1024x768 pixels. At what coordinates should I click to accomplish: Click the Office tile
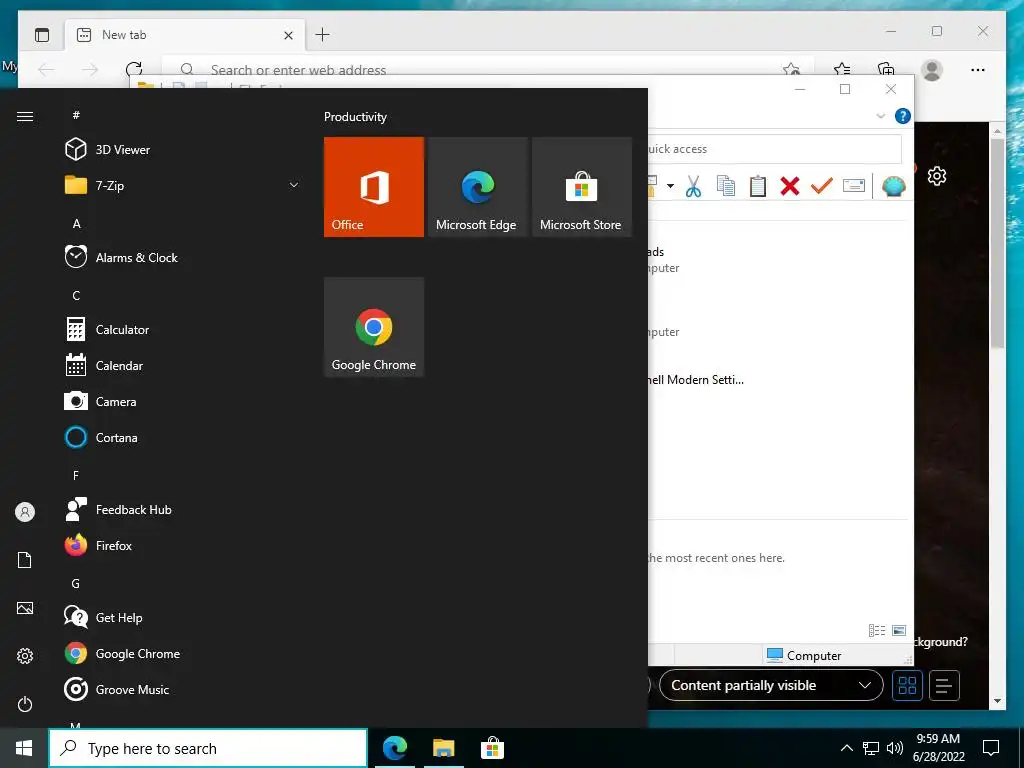(x=374, y=187)
